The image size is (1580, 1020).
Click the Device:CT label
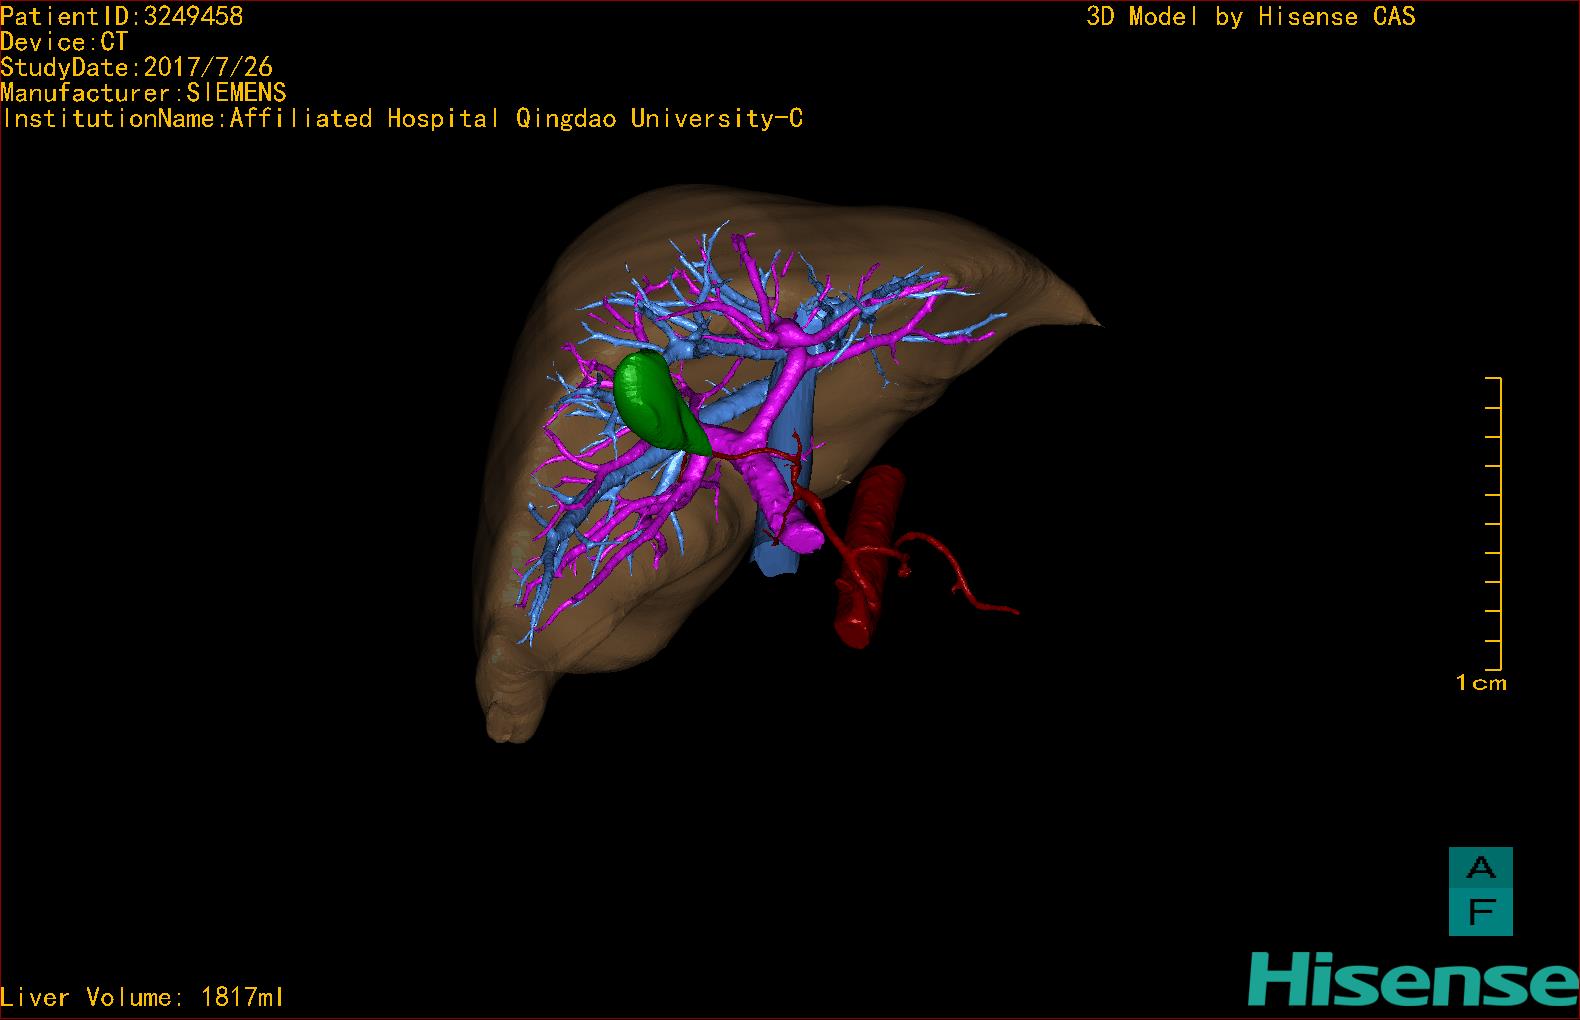[x=64, y=42]
